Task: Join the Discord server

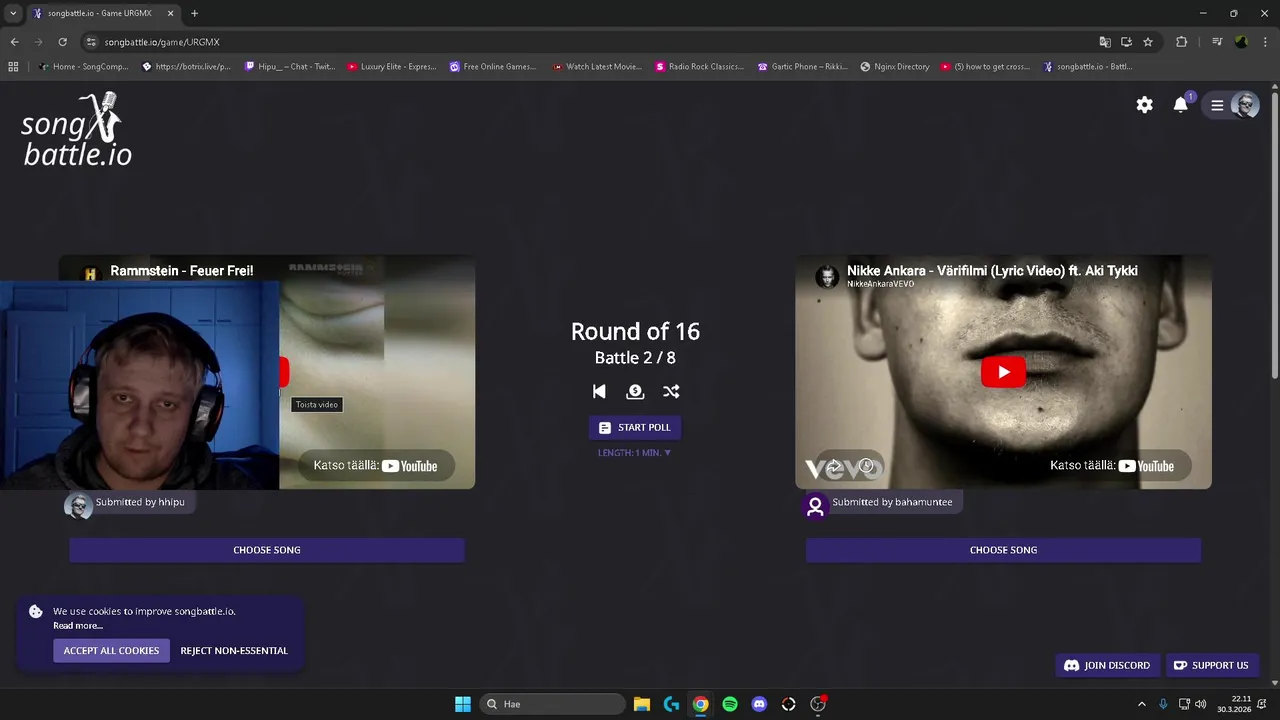Action: click(1107, 665)
